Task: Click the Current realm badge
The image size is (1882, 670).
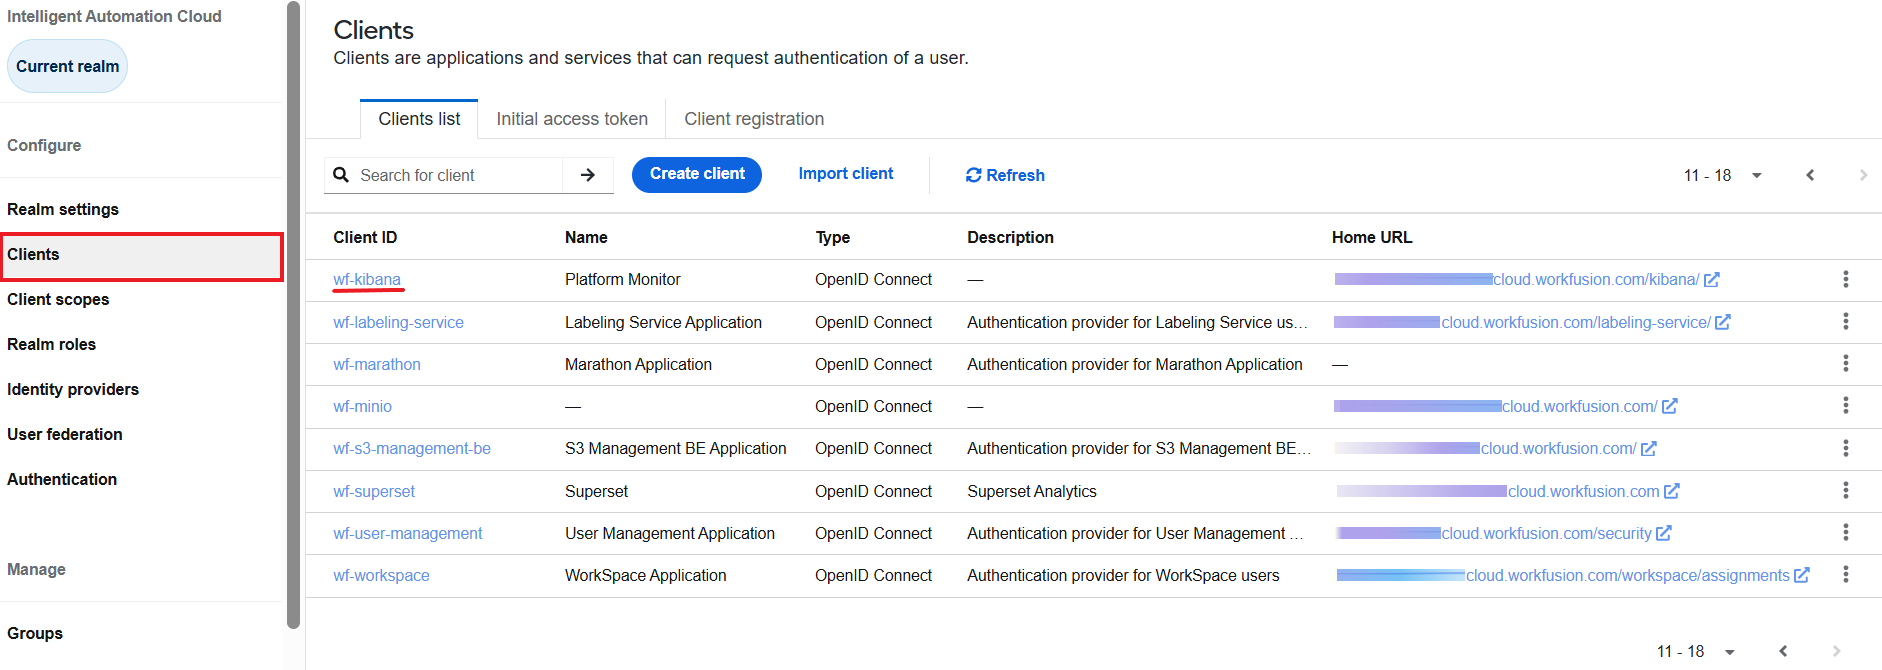Action: click(x=67, y=66)
